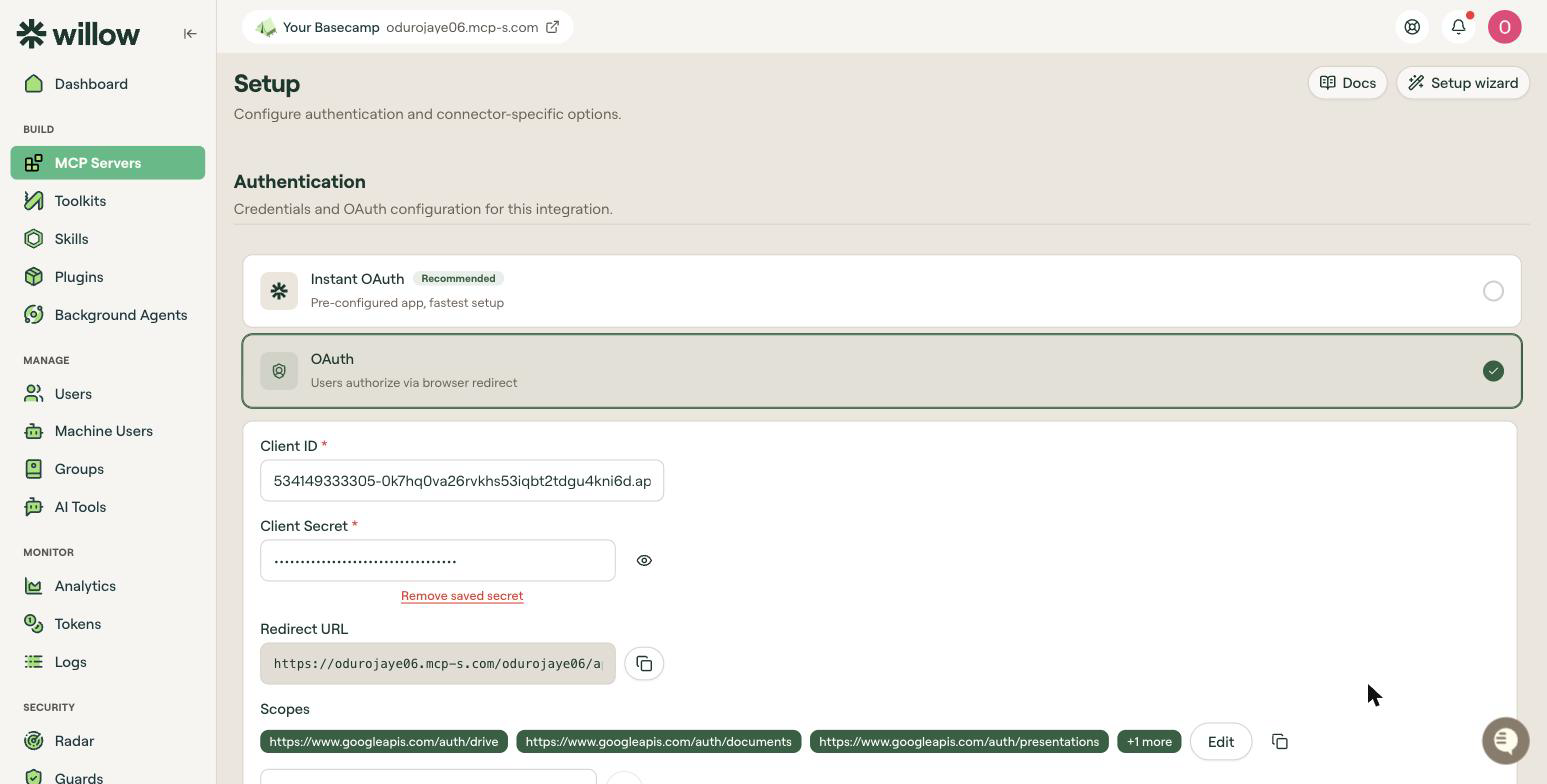Focus the Client ID field

[462, 481]
